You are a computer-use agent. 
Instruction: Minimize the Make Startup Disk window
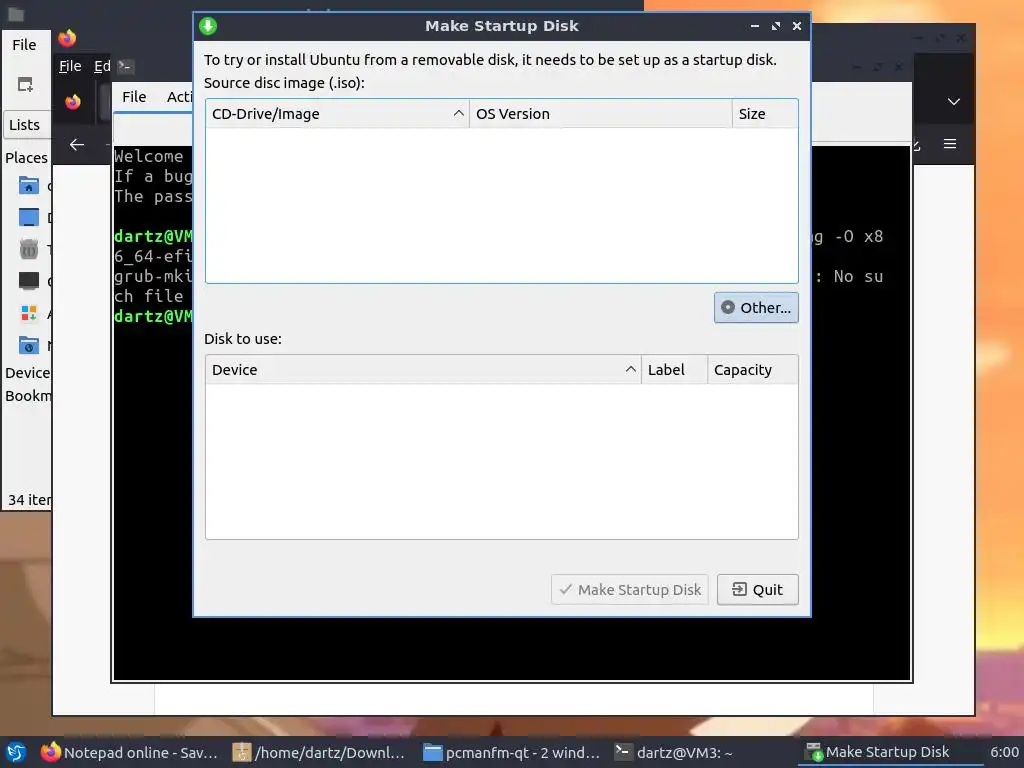point(755,26)
